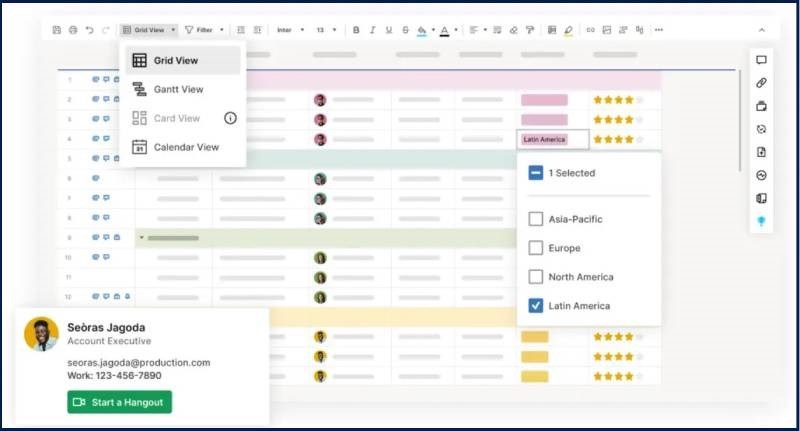Viewport: 800px width, 431px height.
Task: Click the wrap text icon
Action: coord(497,30)
